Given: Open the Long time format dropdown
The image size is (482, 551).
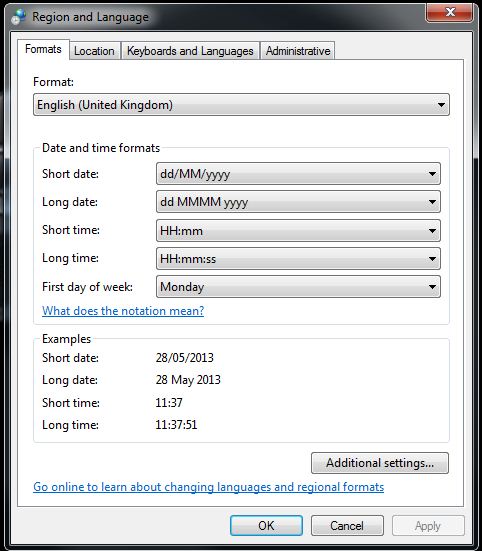Looking at the screenshot, I should (298, 259).
